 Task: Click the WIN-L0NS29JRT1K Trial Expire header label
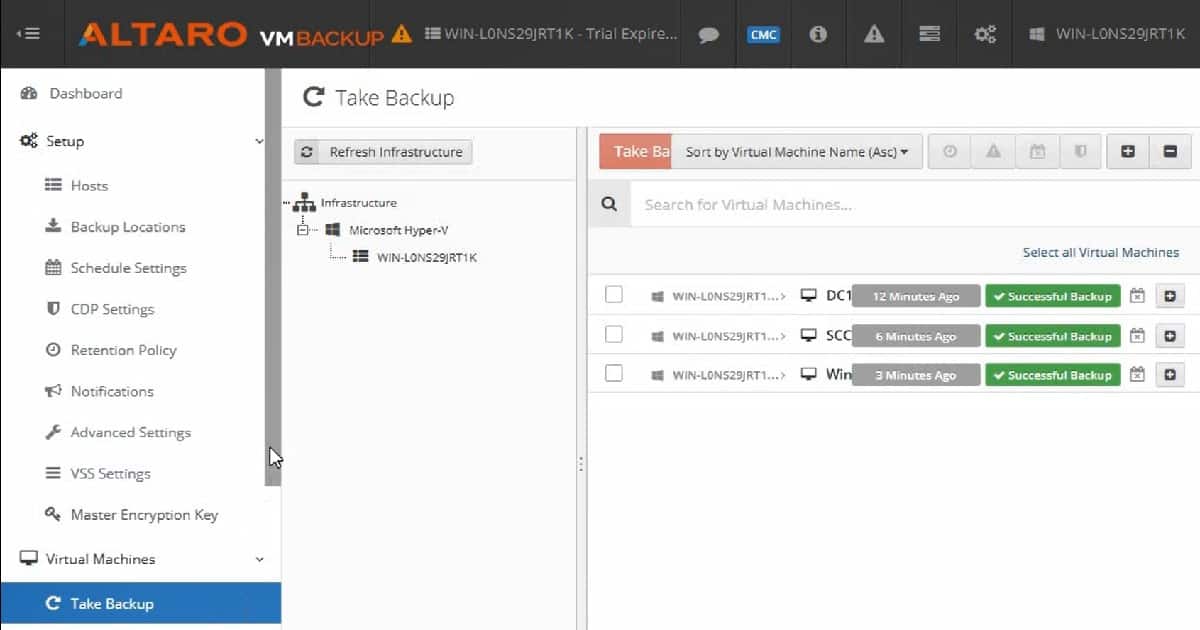(x=552, y=34)
